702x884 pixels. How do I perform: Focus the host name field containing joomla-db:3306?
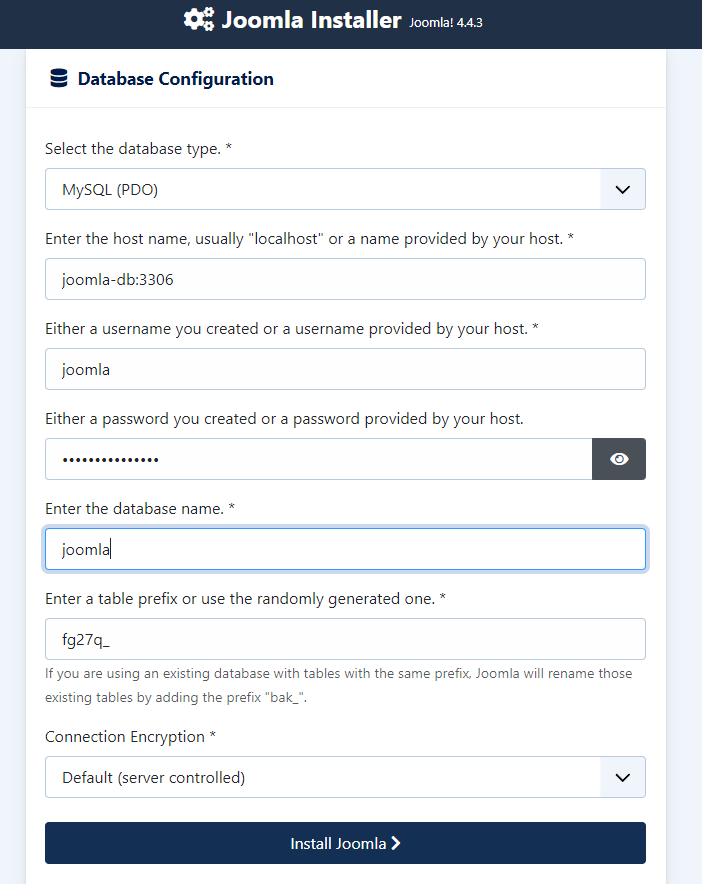pos(345,279)
